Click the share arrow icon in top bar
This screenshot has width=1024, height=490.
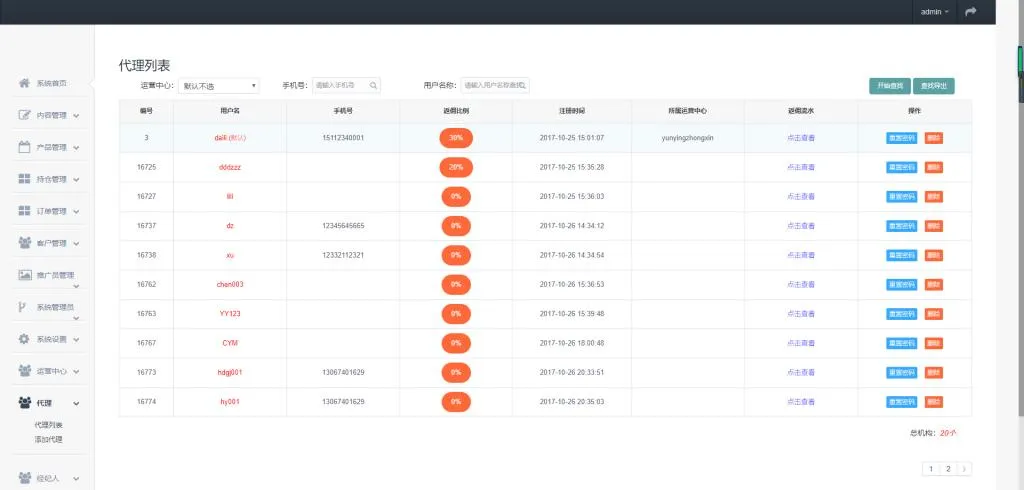[971, 12]
